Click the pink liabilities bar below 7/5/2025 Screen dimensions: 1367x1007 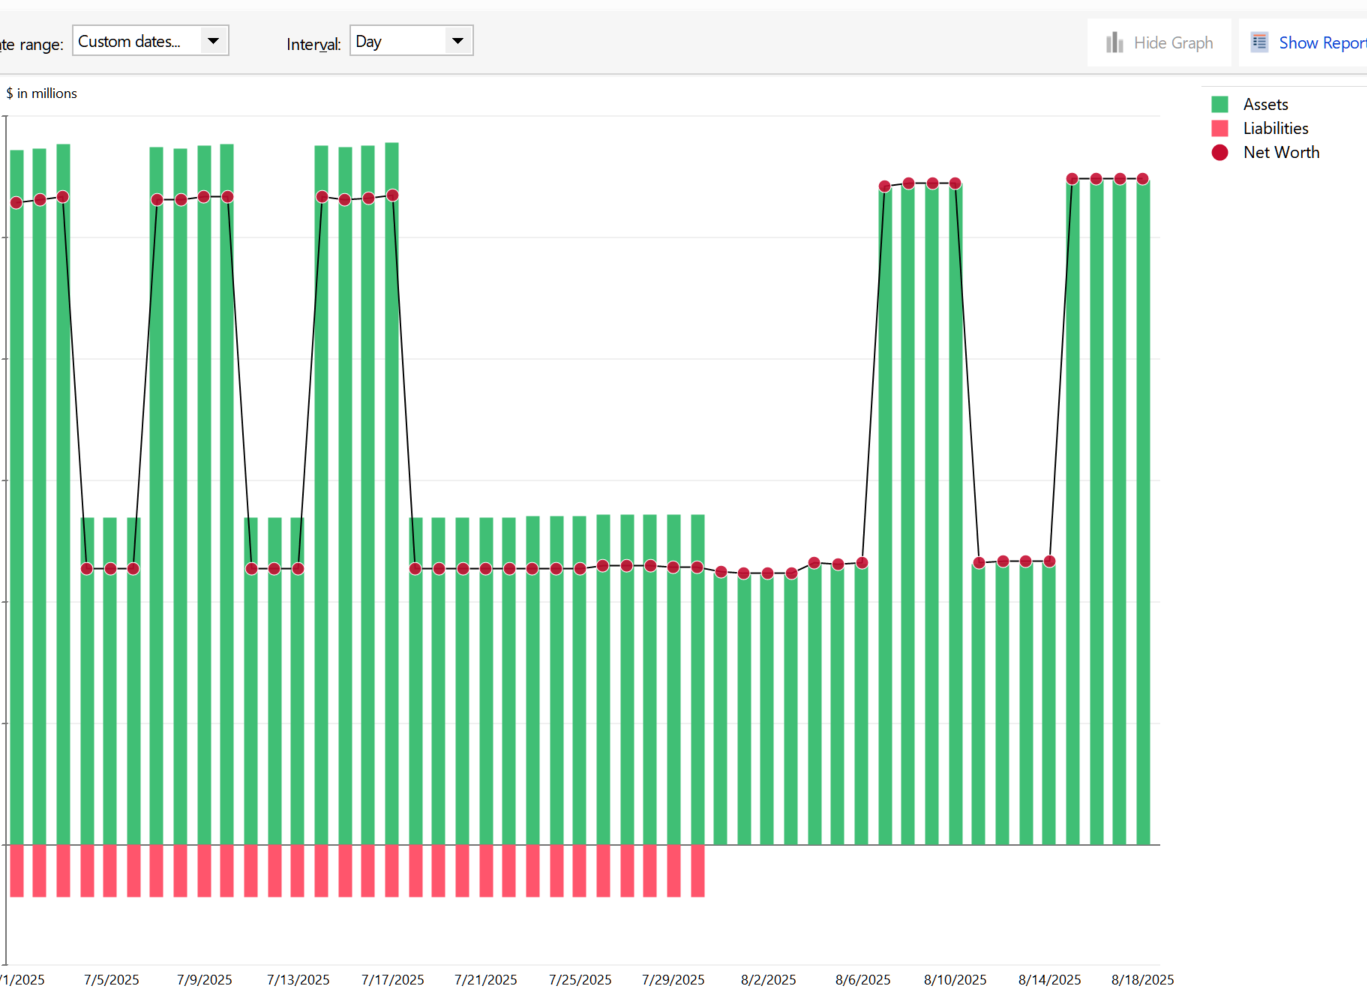(110, 871)
